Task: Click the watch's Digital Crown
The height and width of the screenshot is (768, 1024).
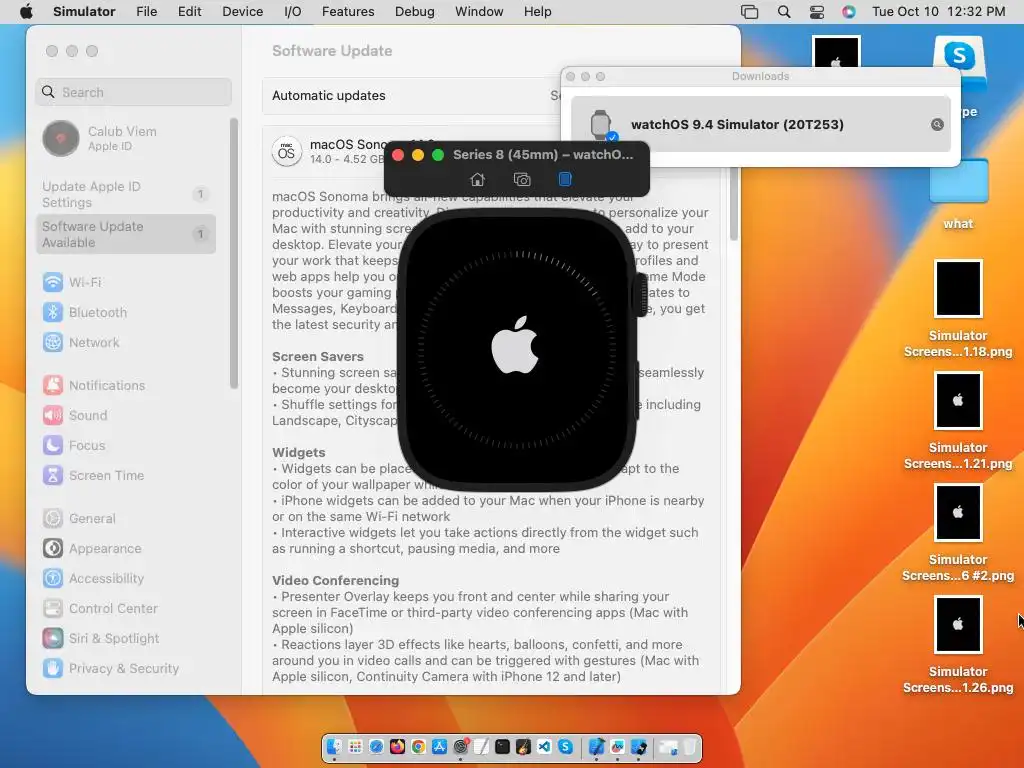Action: 641,295
